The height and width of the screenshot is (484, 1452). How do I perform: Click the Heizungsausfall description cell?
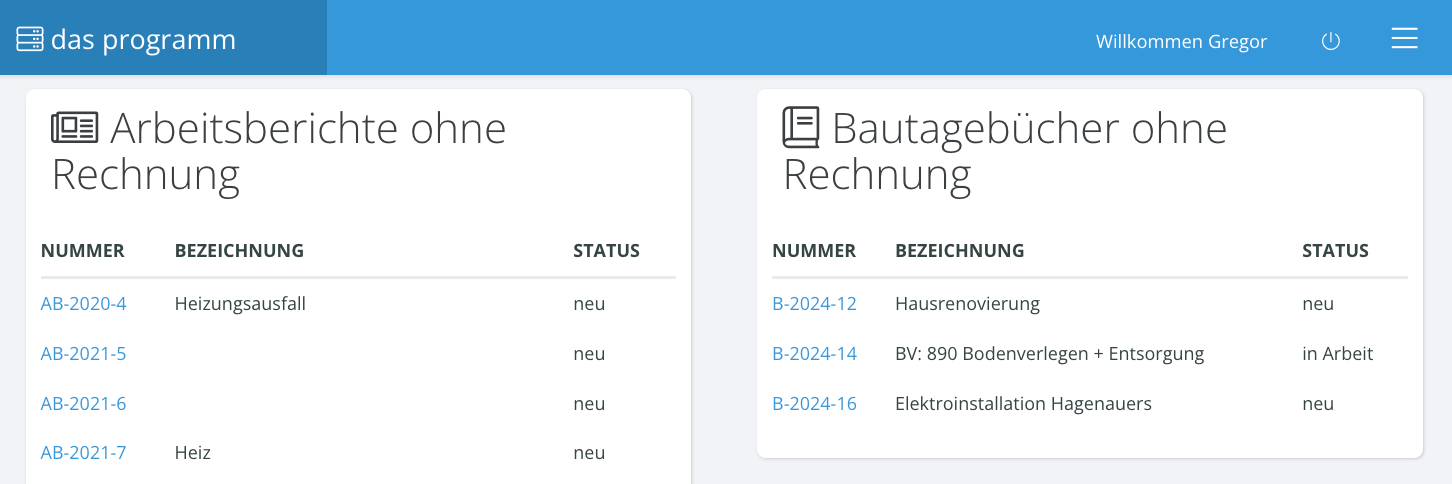240,303
